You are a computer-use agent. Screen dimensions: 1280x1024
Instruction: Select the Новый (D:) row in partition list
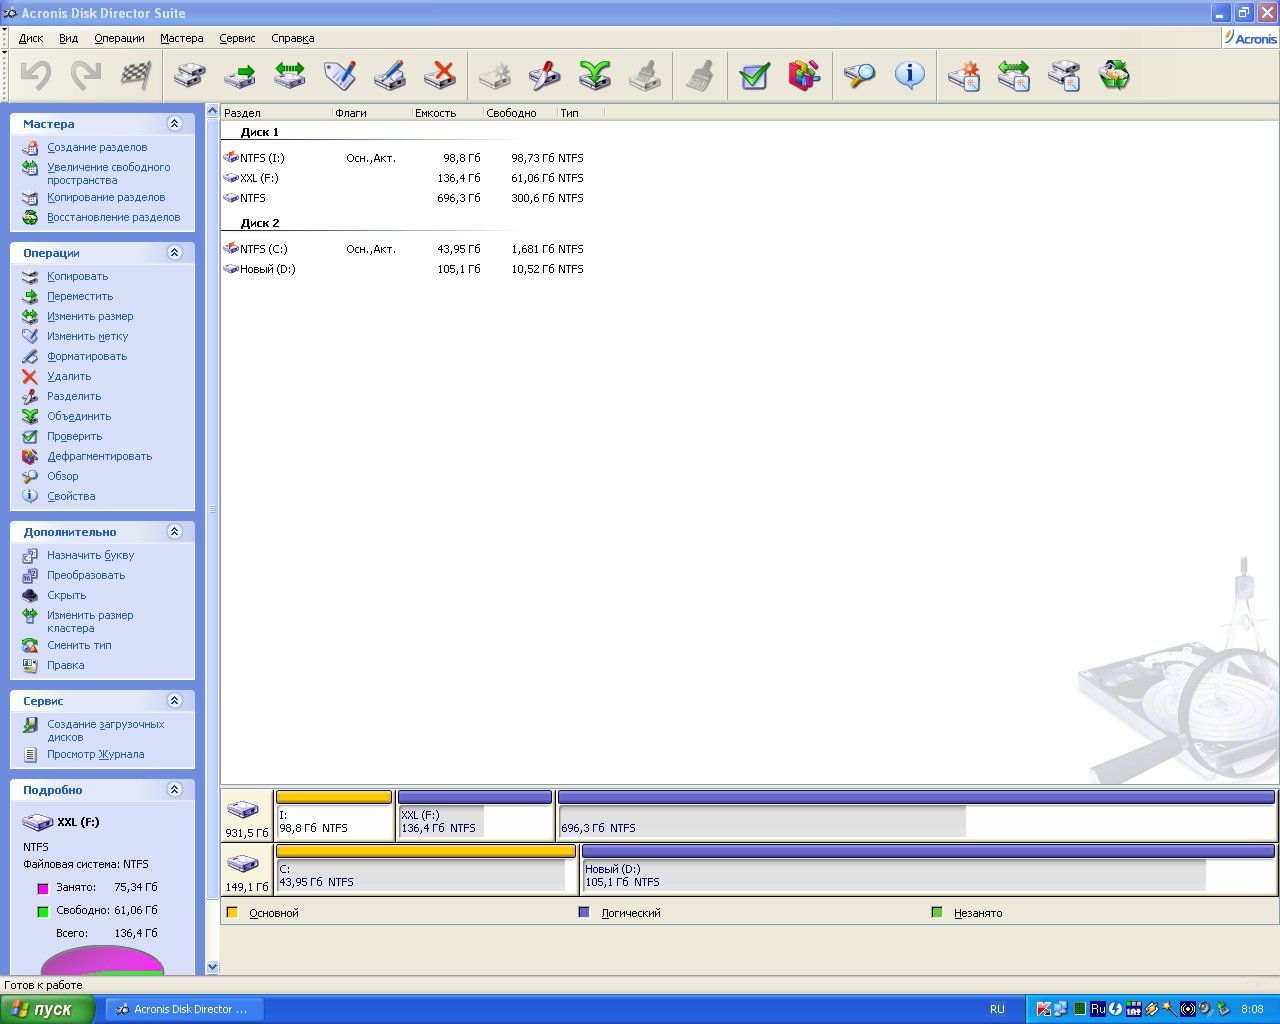coord(404,269)
